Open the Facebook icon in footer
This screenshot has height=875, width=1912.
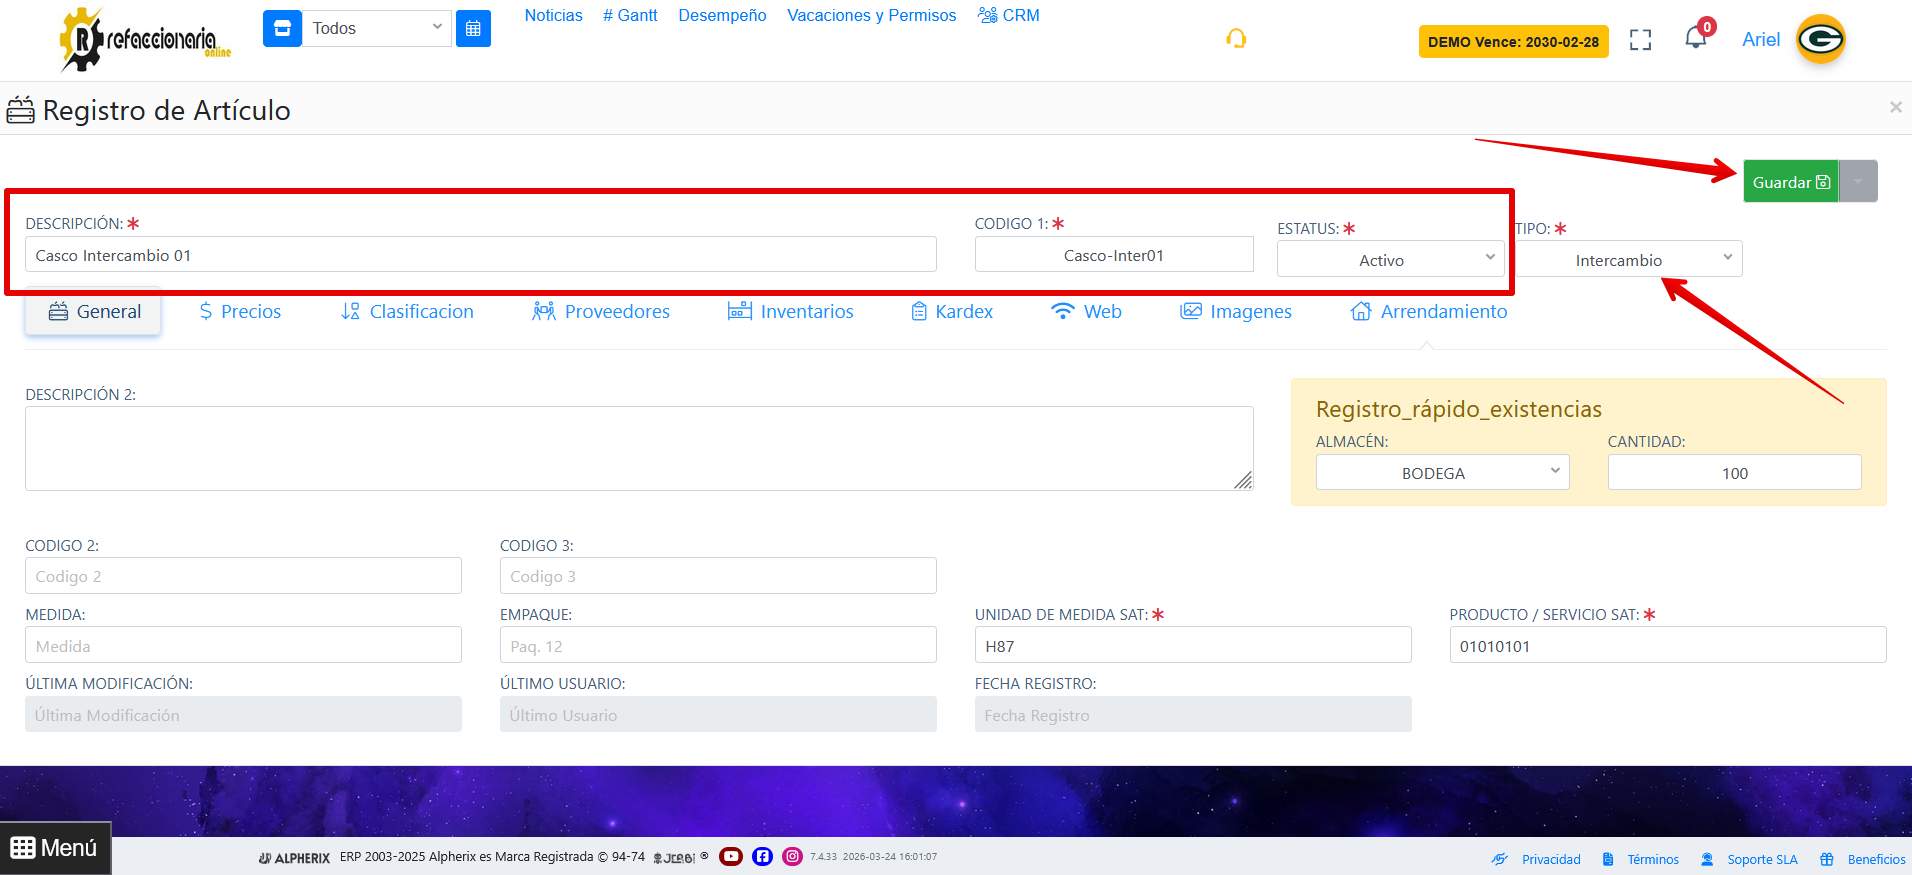click(762, 856)
